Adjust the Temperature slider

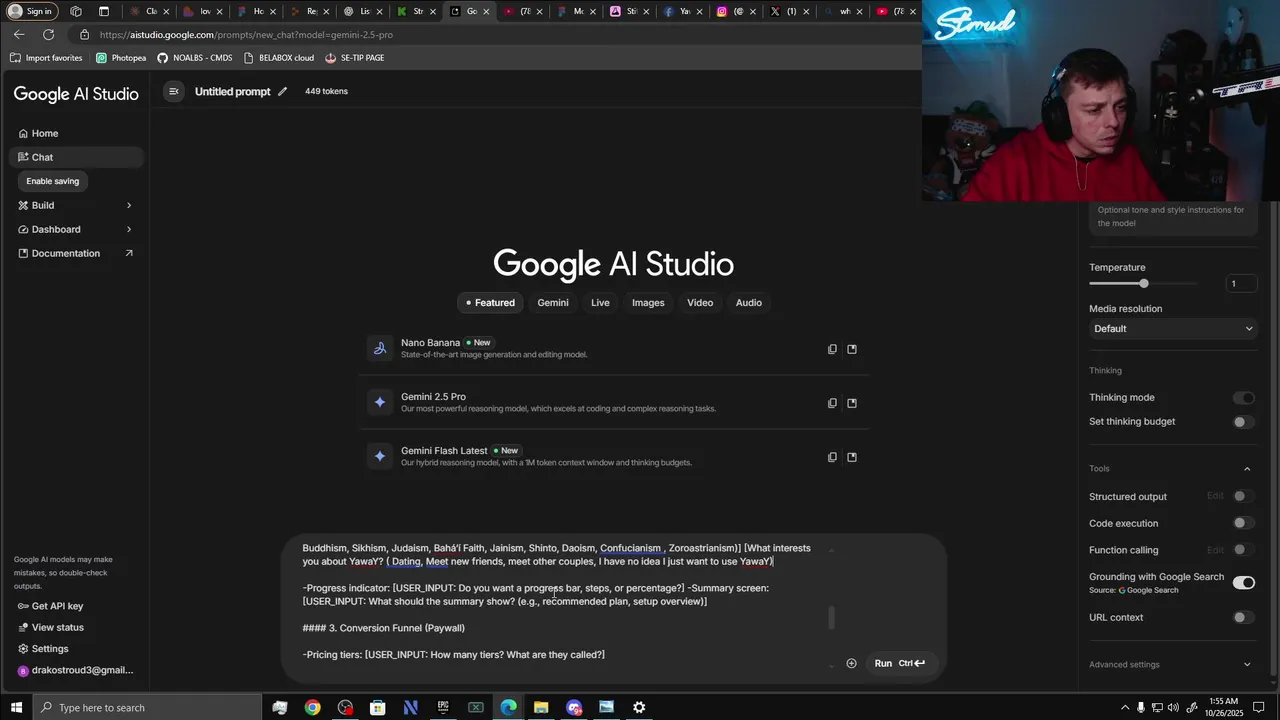point(1144,284)
